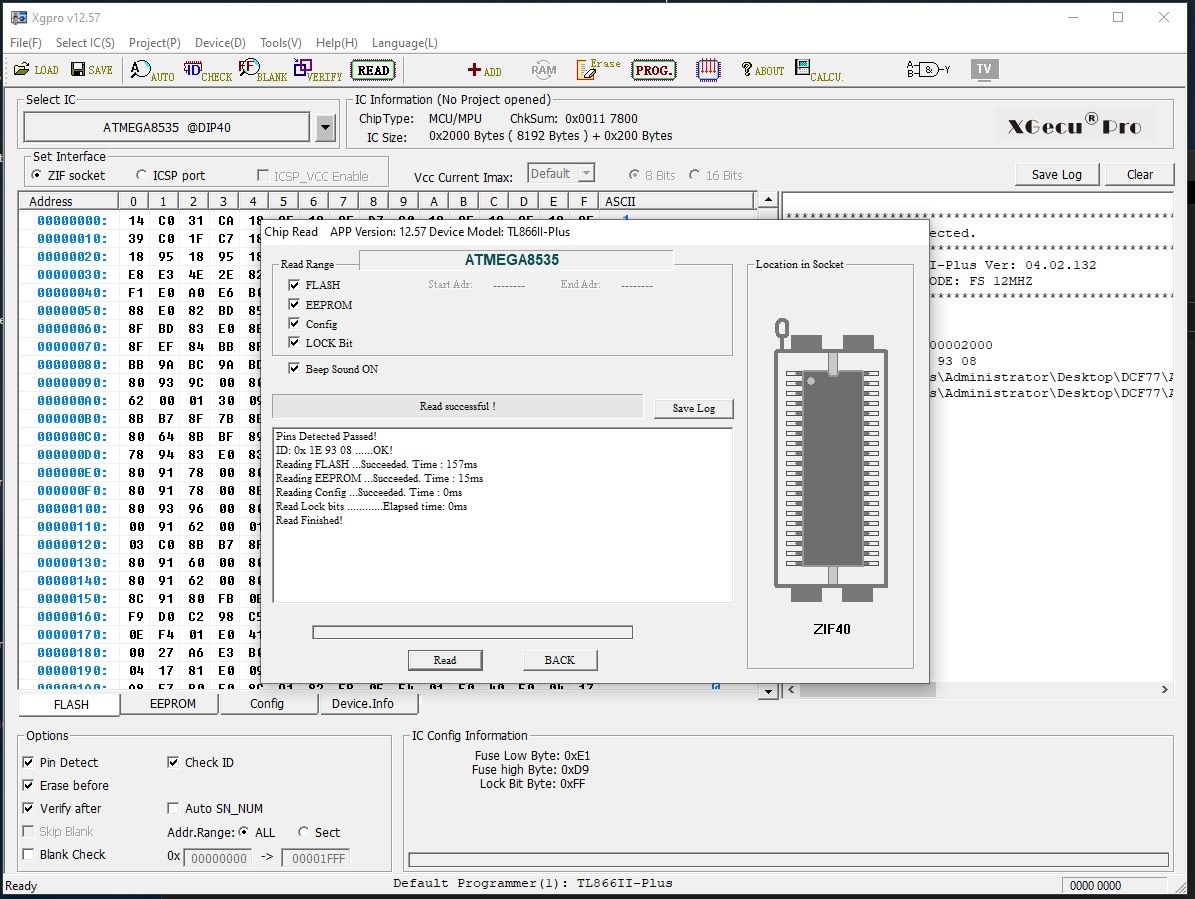Toggle the Erase before option
Viewport: 1195px width, 899px height.
click(28, 785)
